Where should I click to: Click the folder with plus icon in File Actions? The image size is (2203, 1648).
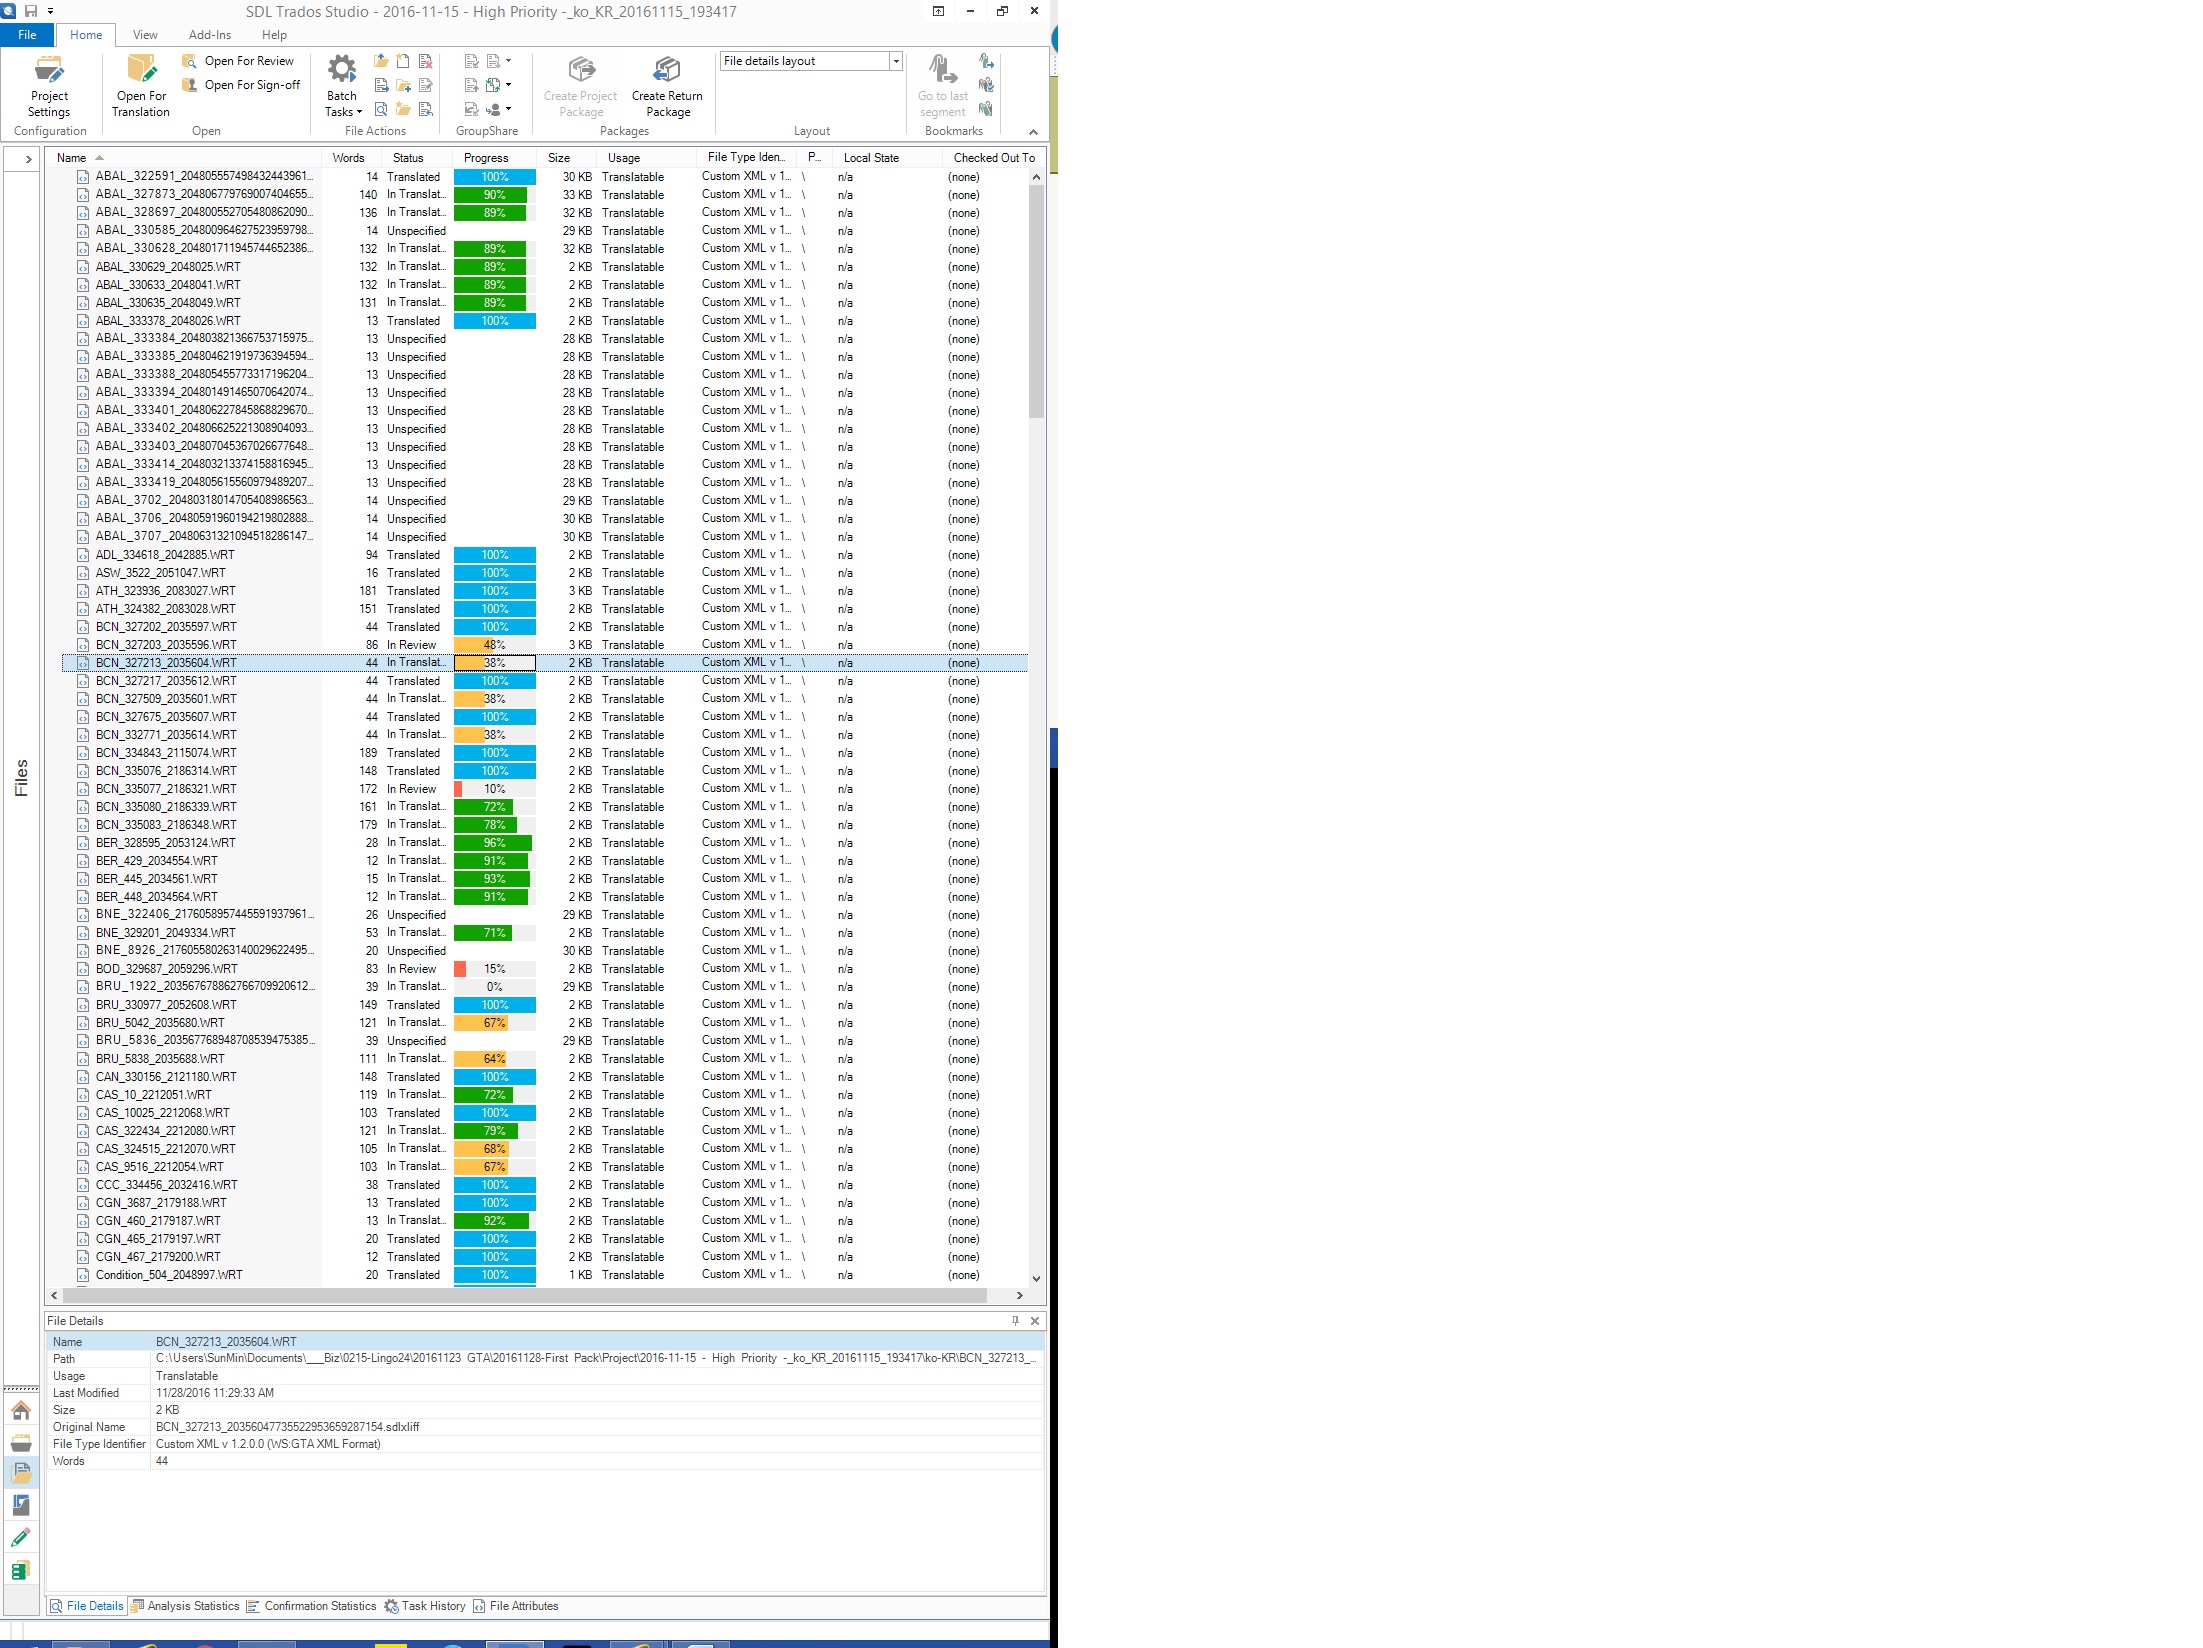pos(403,85)
